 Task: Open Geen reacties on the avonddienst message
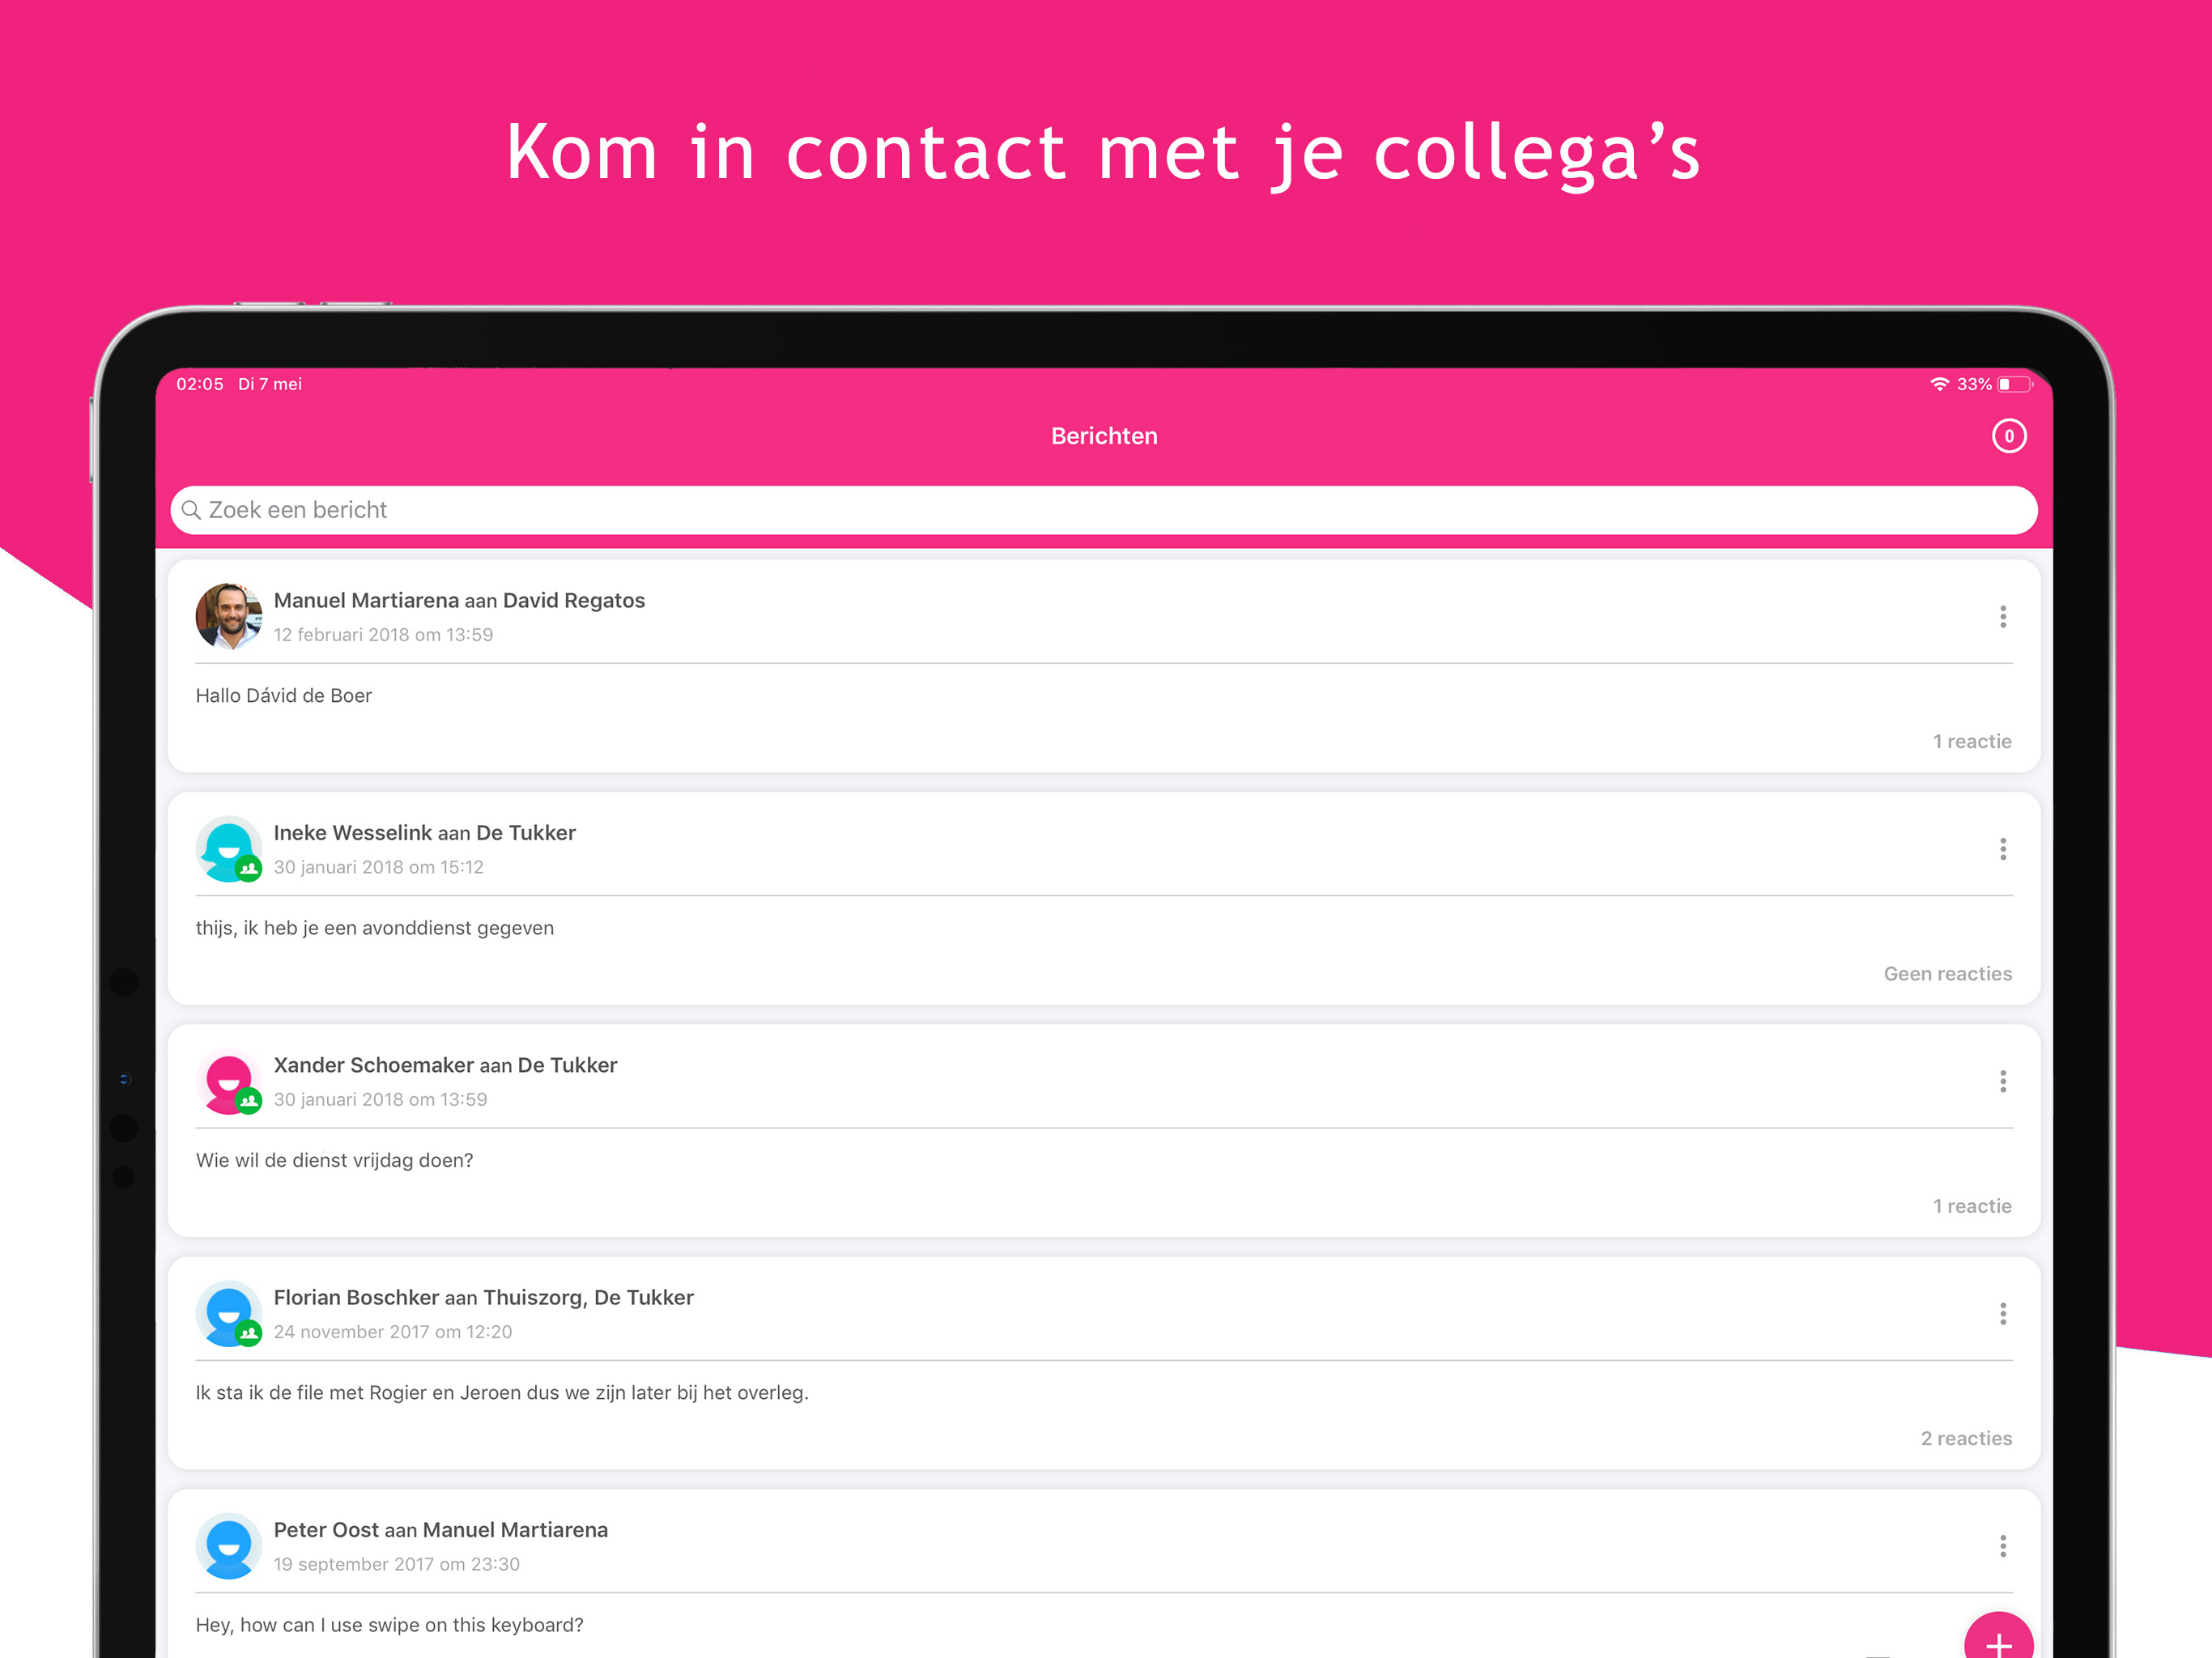pos(1947,974)
